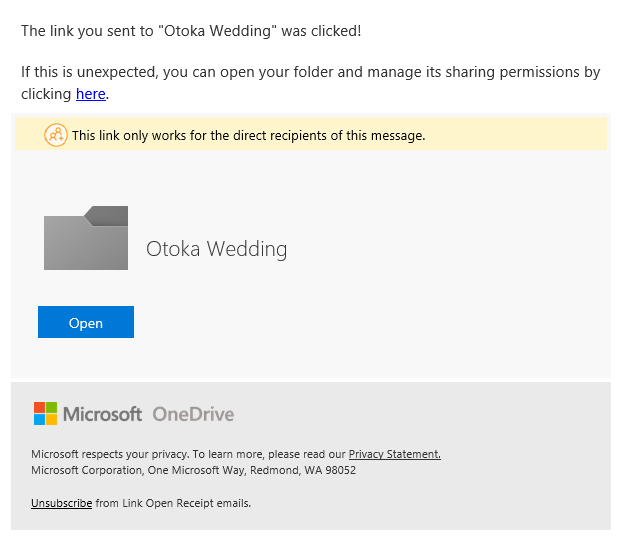Click the OneDrive wordmark in footer
Screen dimensions: 620x542
pyautogui.click(x=193, y=414)
